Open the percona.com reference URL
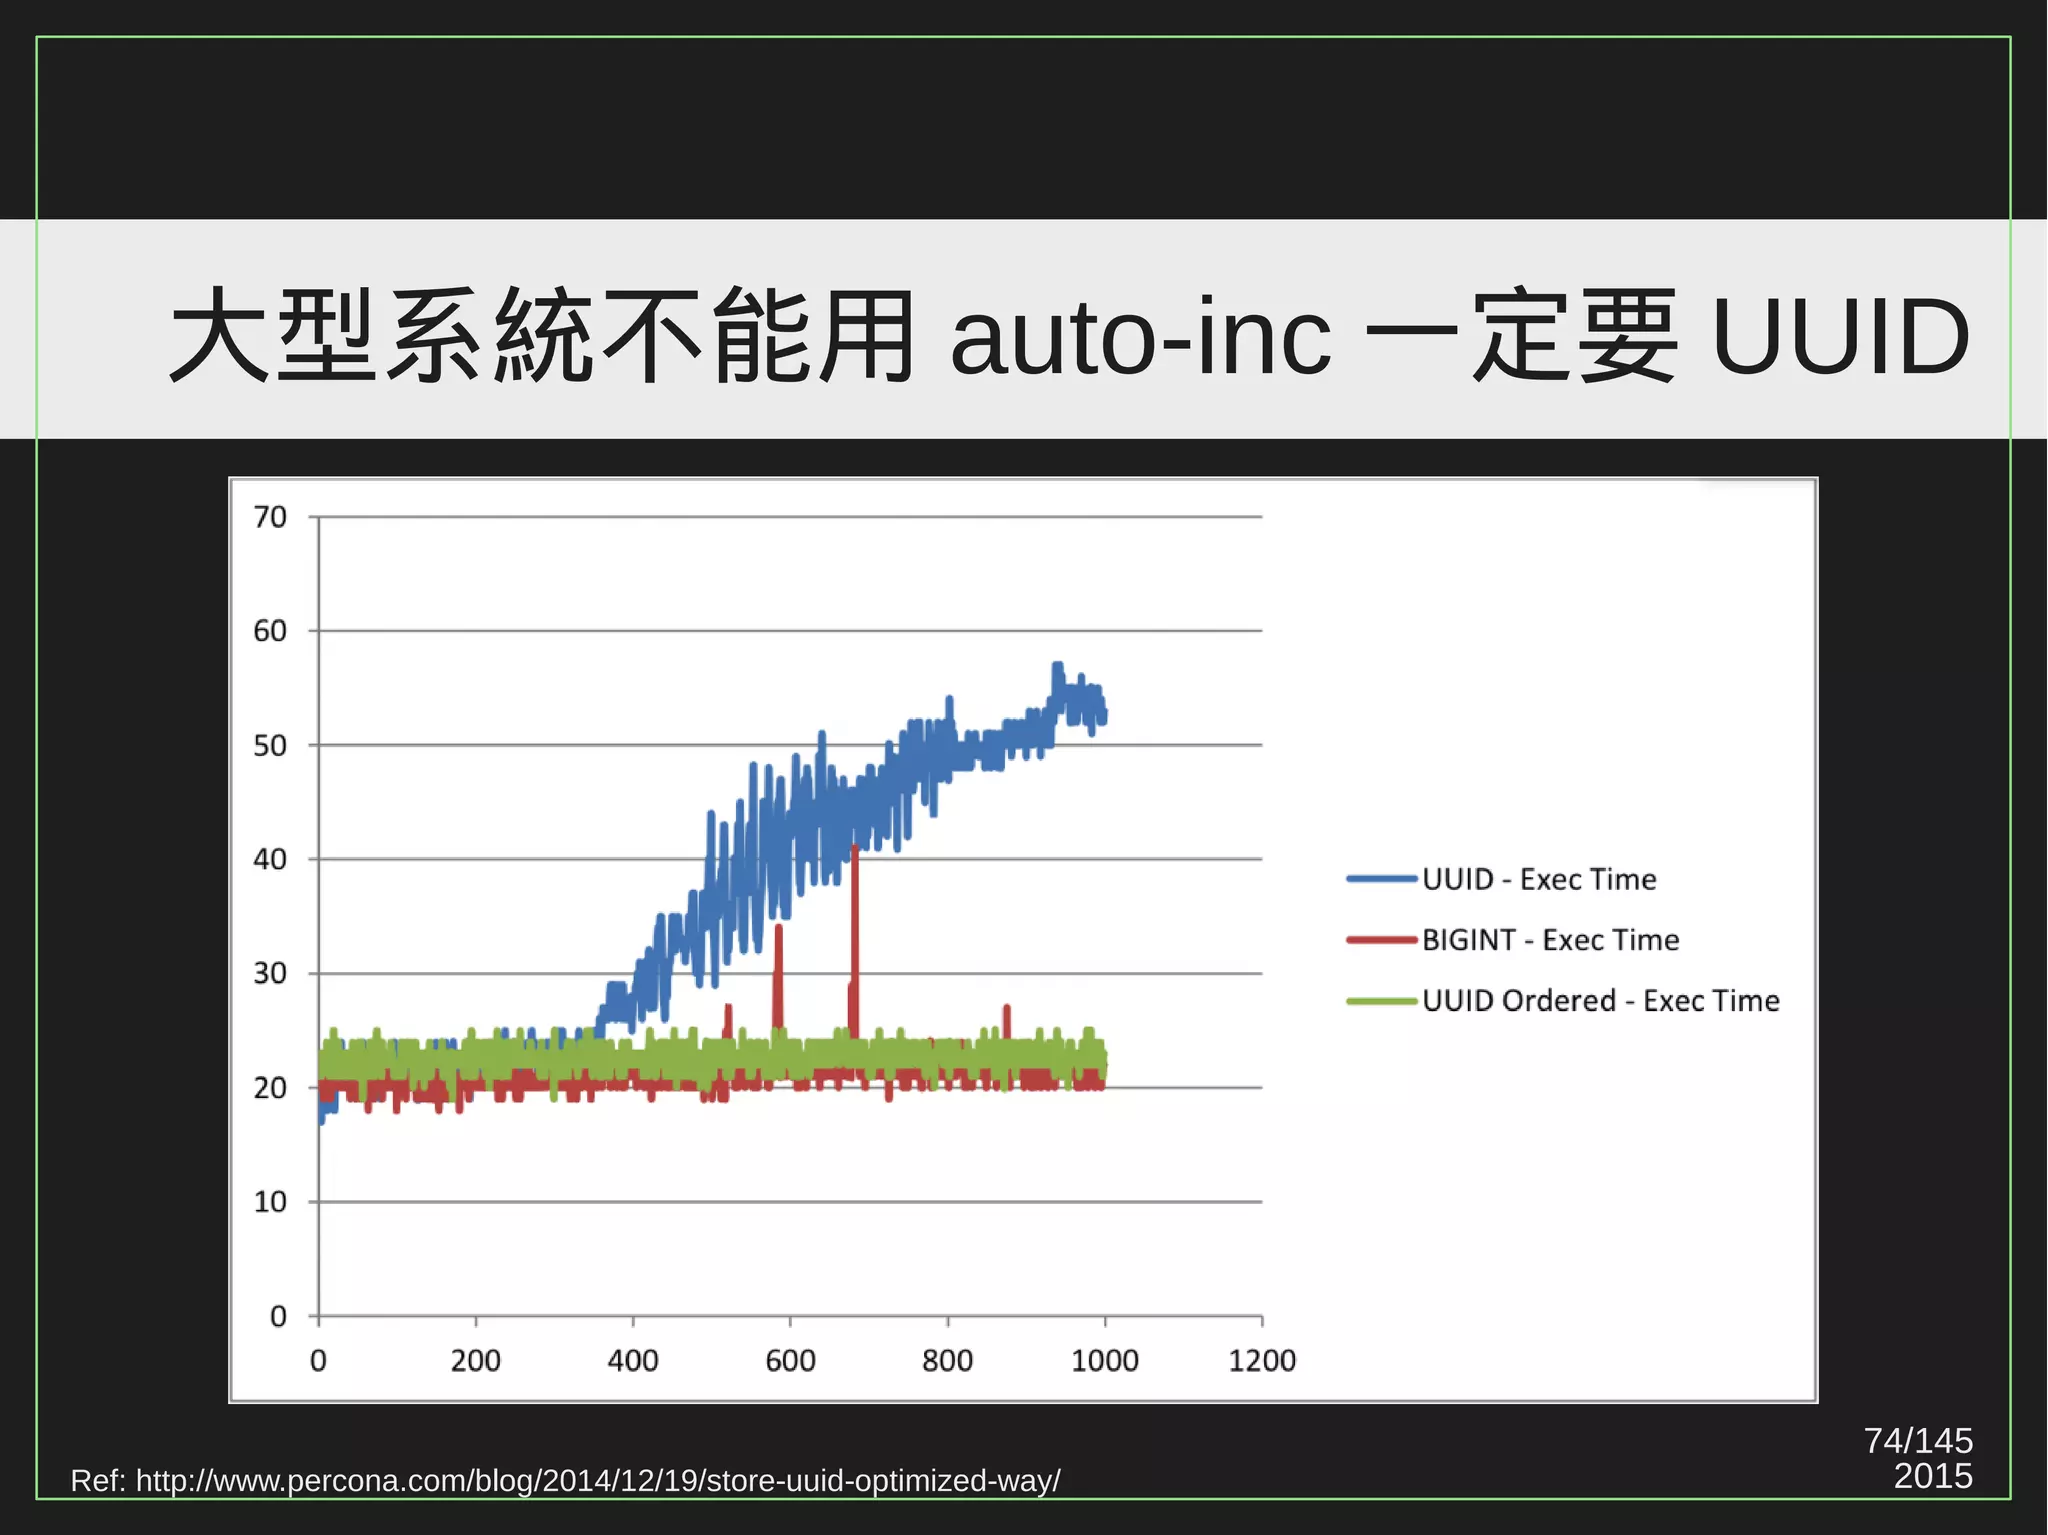2048x1535 pixels. (598, 1481)
